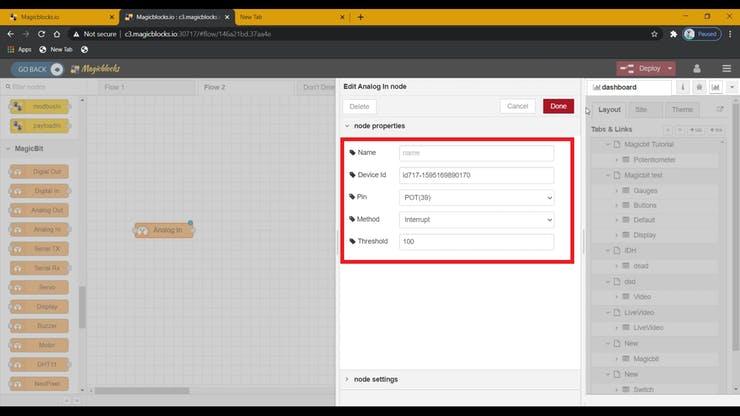Select the Buzzer node in the palette
This screenshot has width=740, height=416.
[40, 324]
